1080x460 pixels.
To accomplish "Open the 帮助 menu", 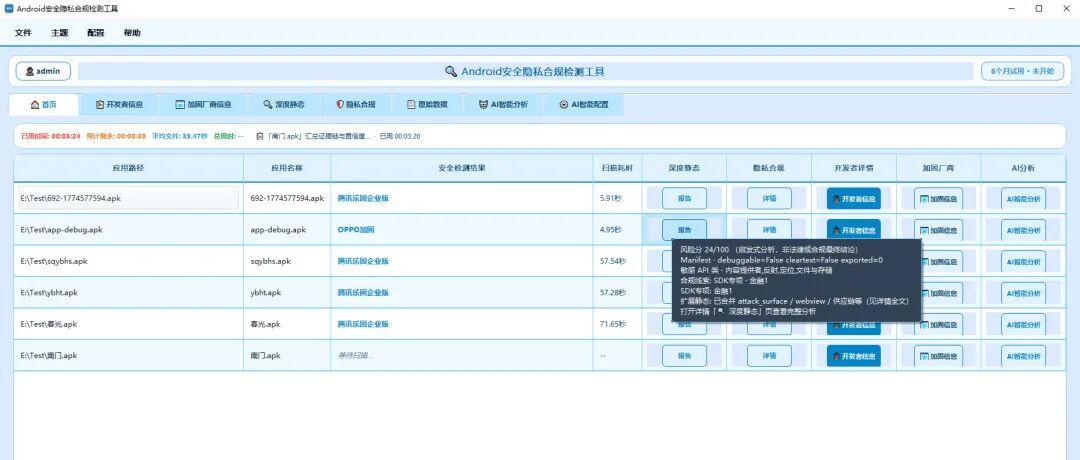I will [x=132, y=32].
